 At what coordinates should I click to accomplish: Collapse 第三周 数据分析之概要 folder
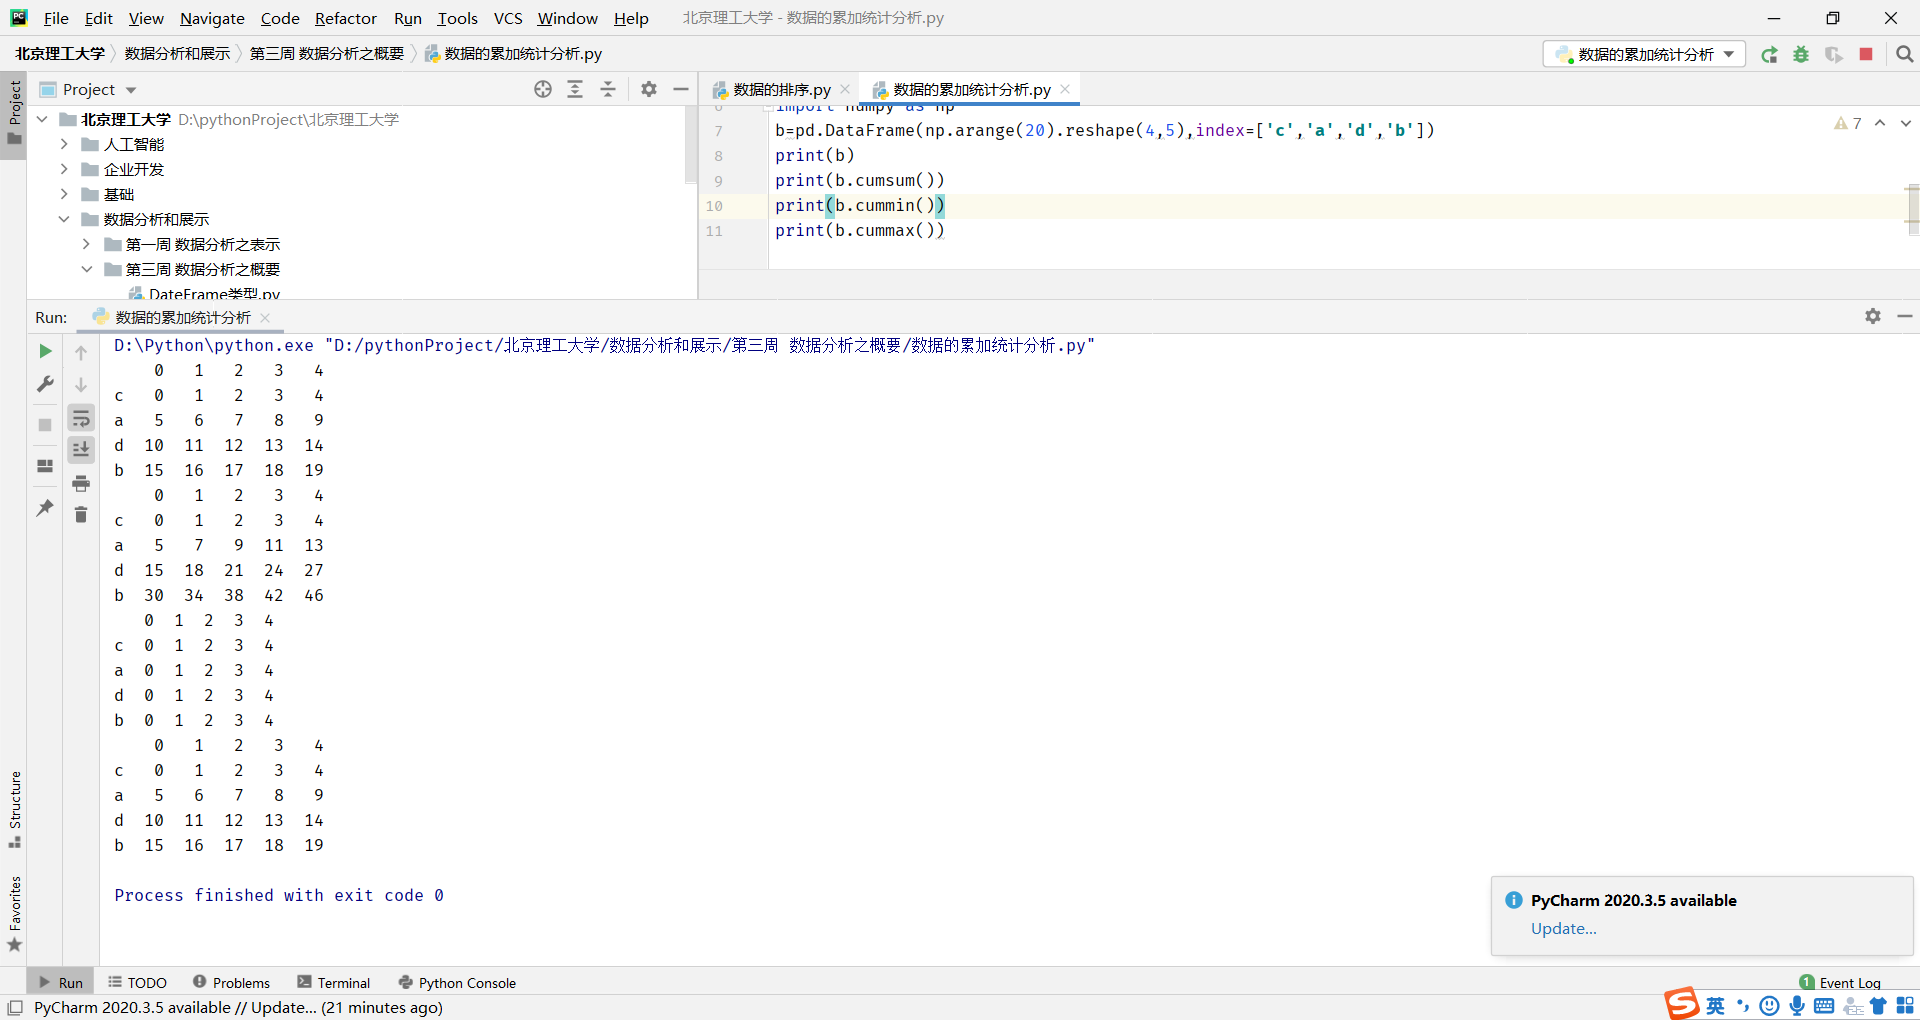86,269
